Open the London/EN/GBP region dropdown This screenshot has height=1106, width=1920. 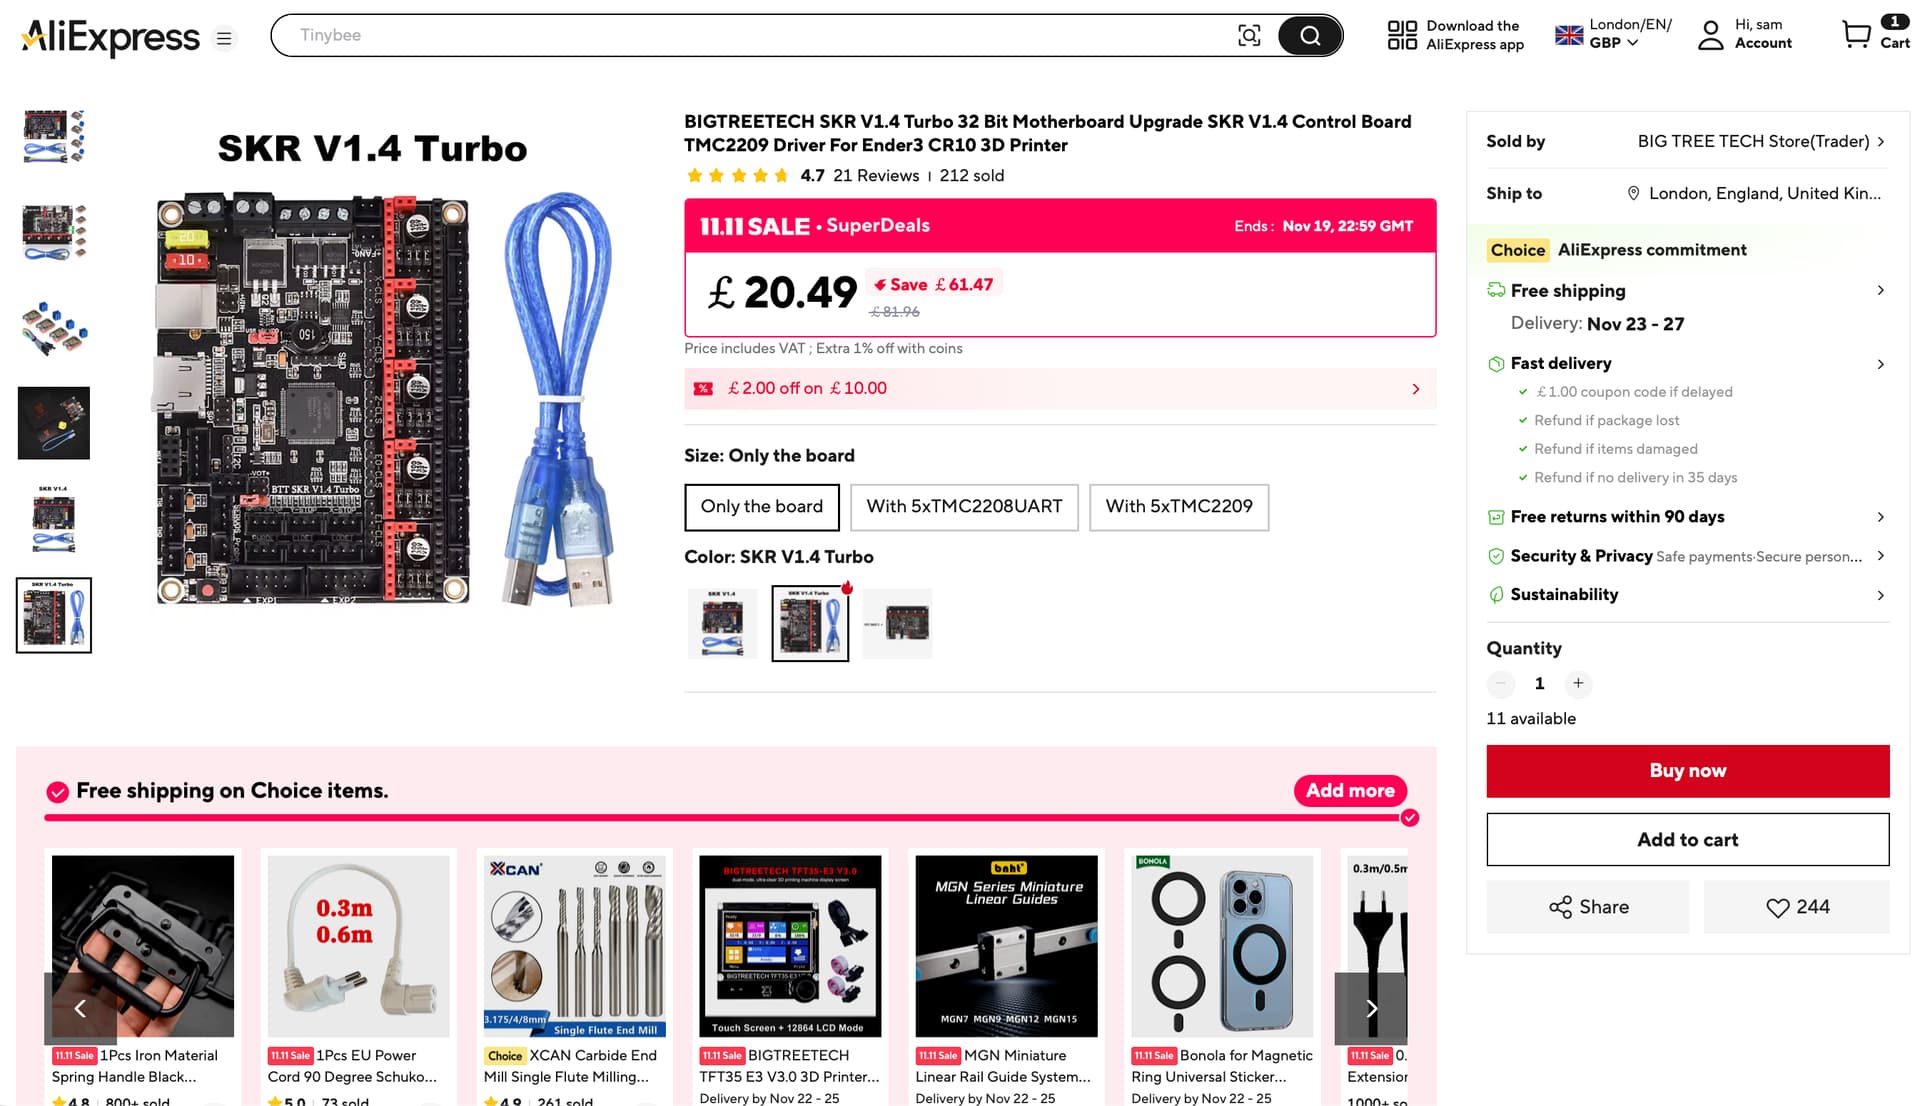(x=1613, y=34)
